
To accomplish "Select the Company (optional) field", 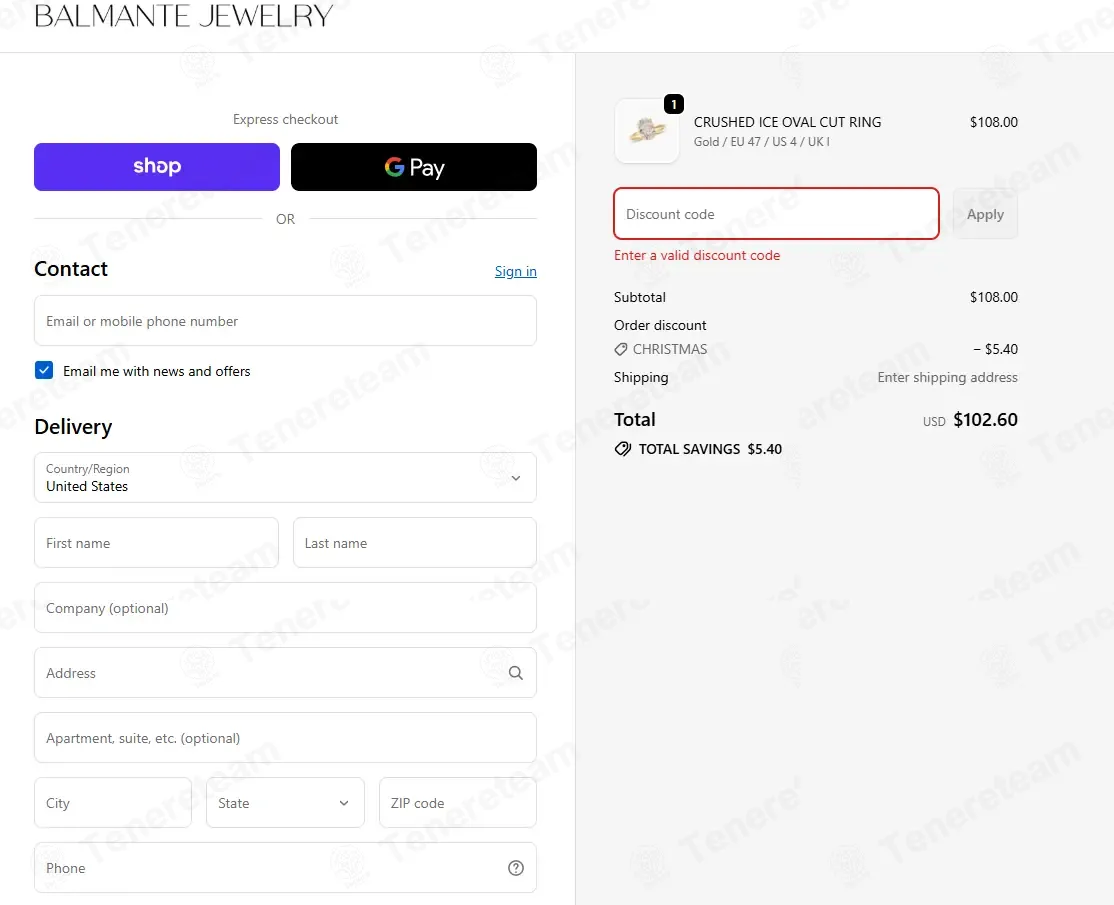I will [286, 608].
